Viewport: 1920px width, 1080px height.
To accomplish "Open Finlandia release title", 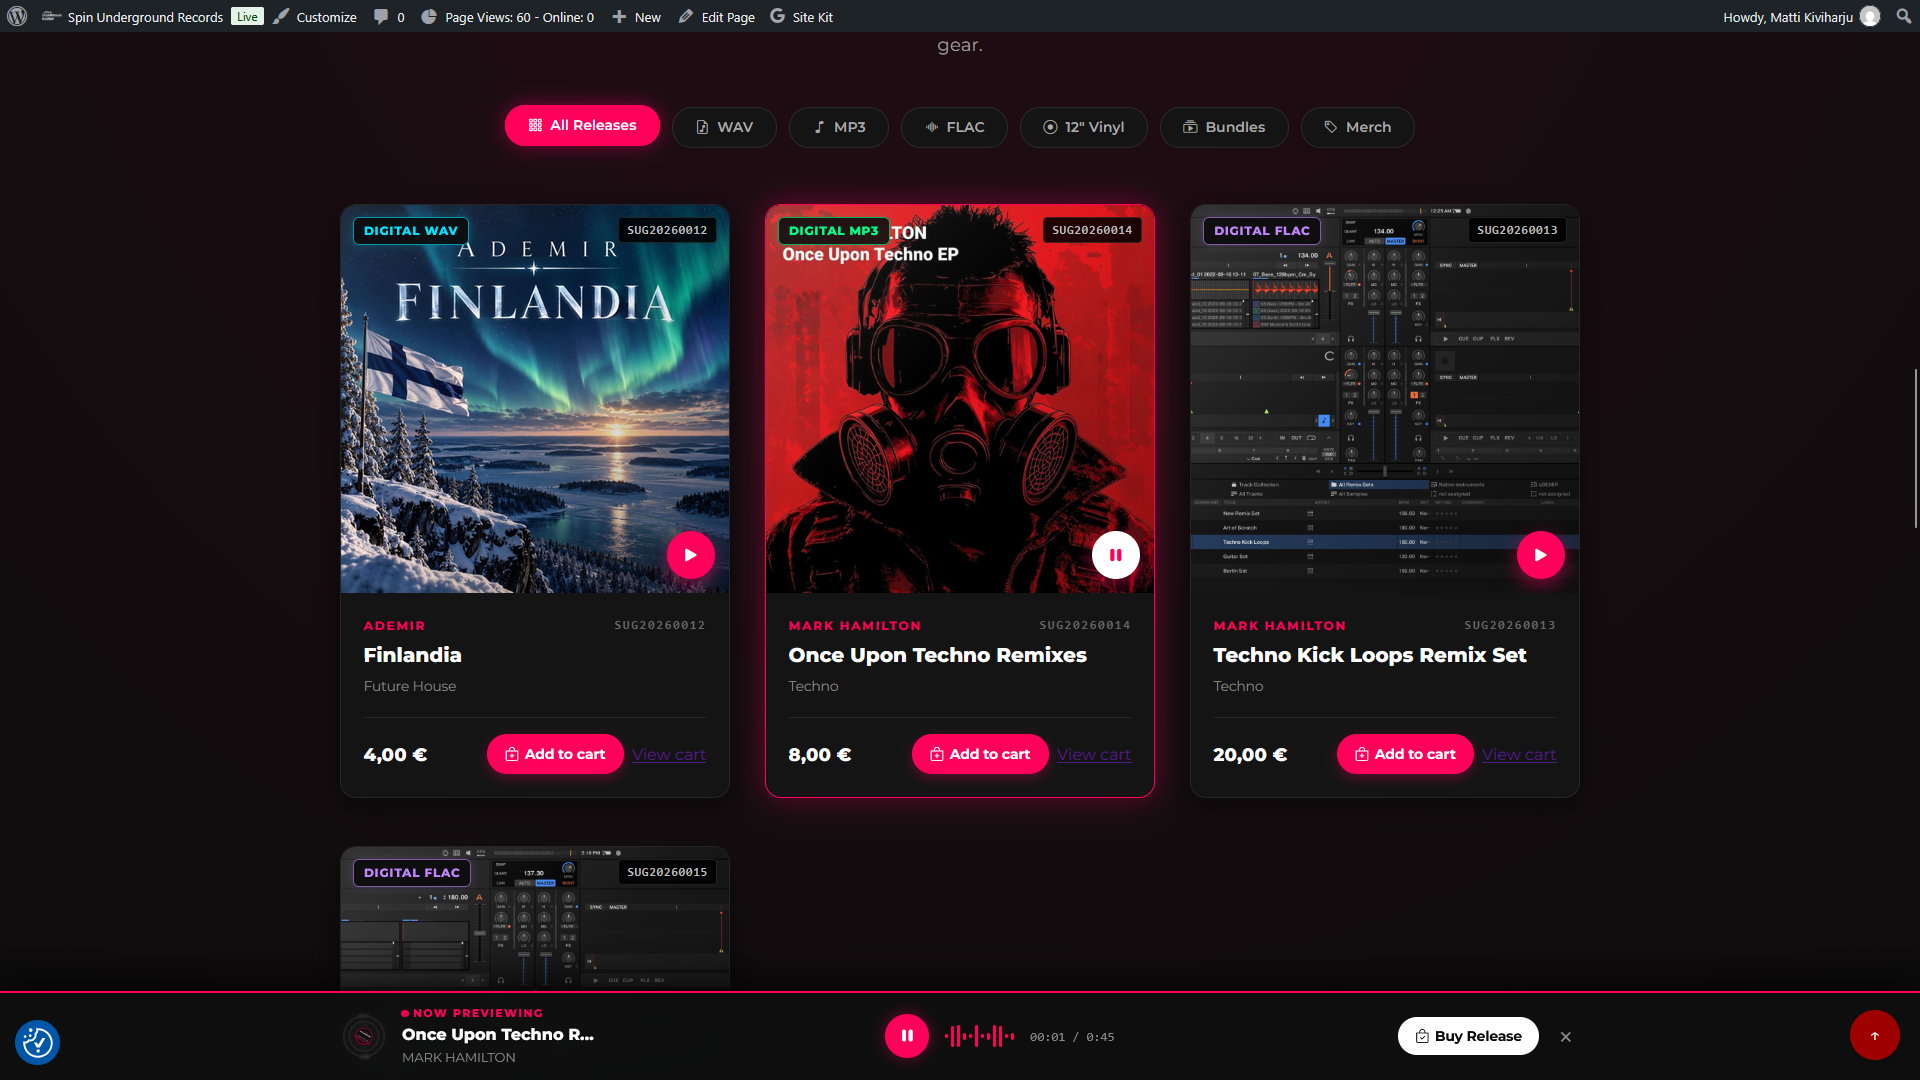I will [x=412, y=655].
